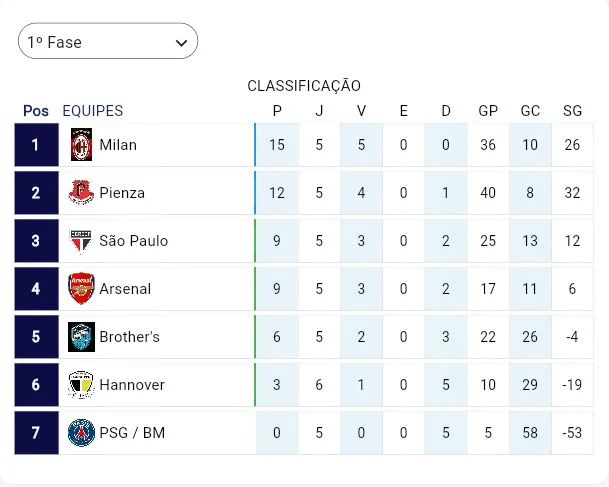Viewport: 609px width, 487px height.
Task: Click position badge number 7
Action: click(36, 433)
